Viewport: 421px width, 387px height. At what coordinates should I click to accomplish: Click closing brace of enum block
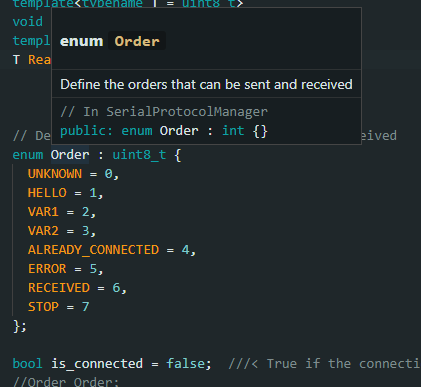tap(20, 326)
